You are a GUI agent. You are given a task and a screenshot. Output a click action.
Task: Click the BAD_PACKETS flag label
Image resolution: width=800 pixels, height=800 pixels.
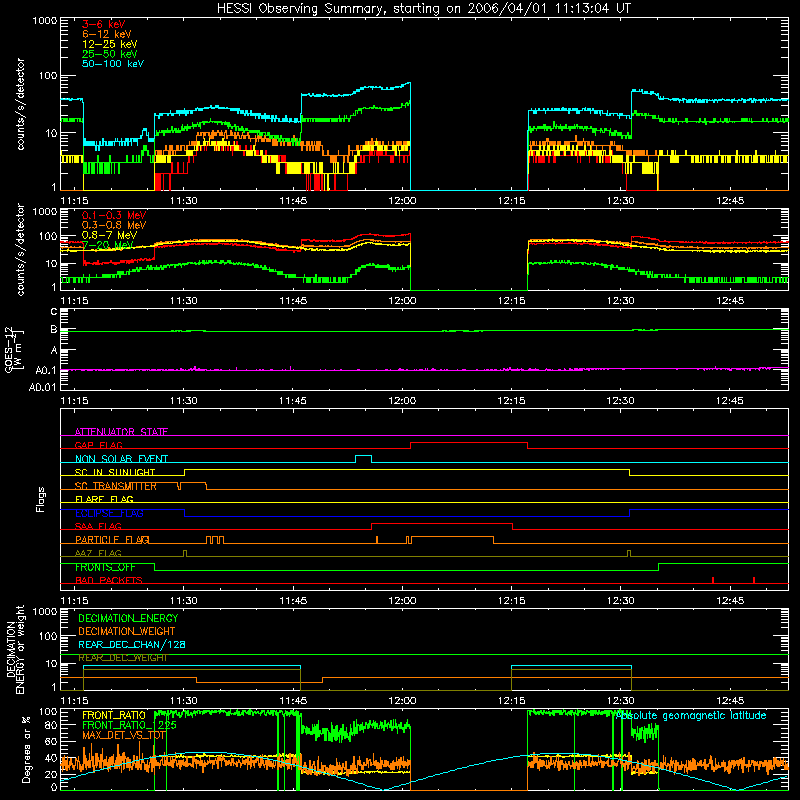point(109,580)
